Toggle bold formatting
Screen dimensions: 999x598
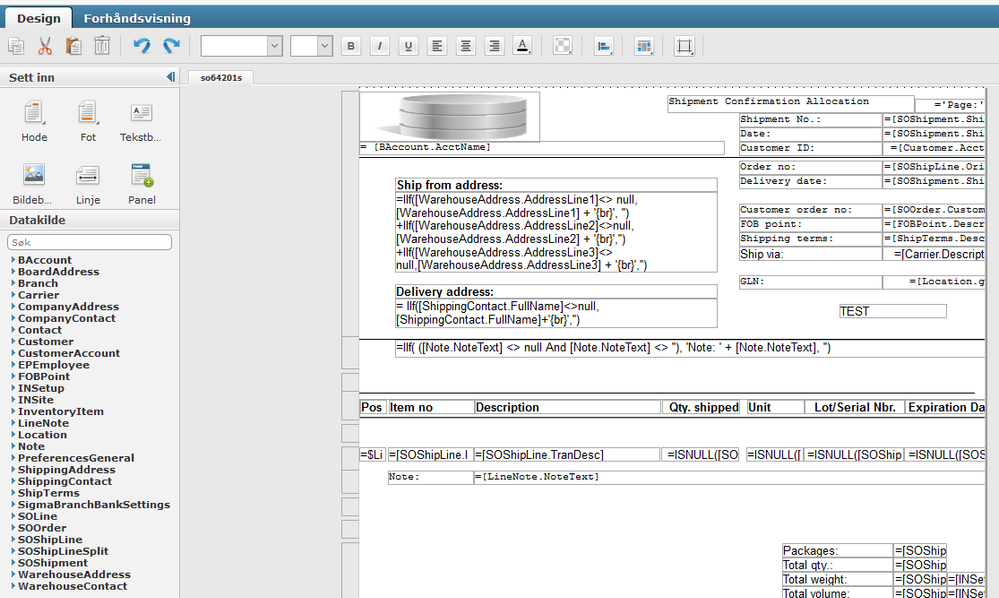coord(351,46)
